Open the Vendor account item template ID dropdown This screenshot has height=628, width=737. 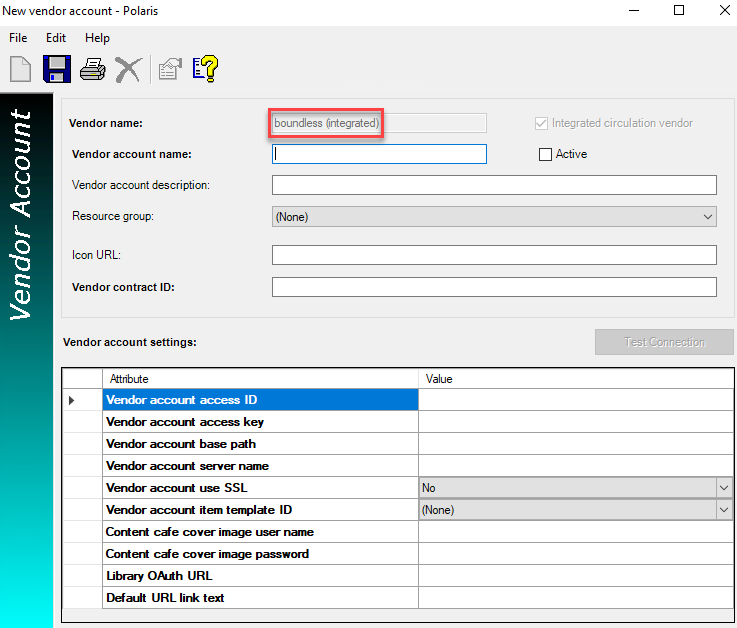(x=724, y=510)
